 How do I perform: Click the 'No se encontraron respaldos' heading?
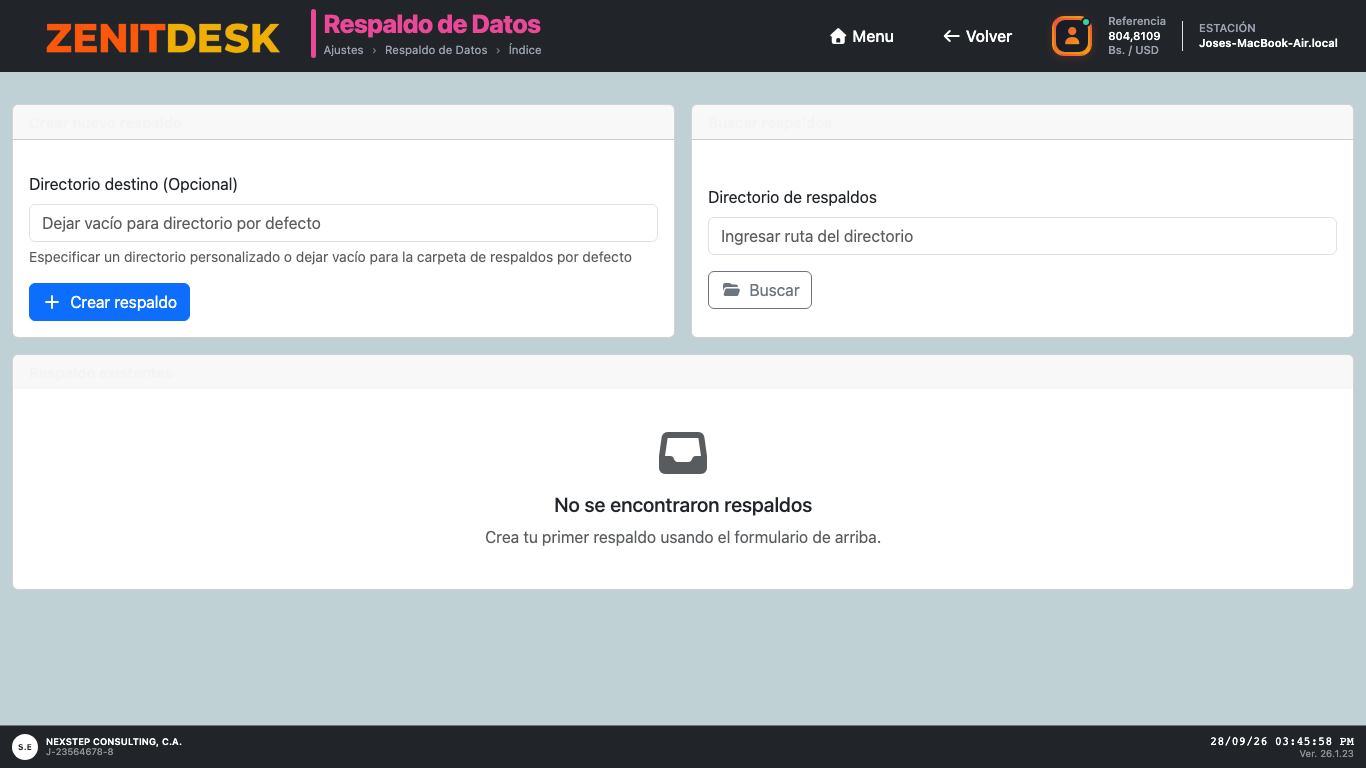pyautogui.click(x=683, y=505)
